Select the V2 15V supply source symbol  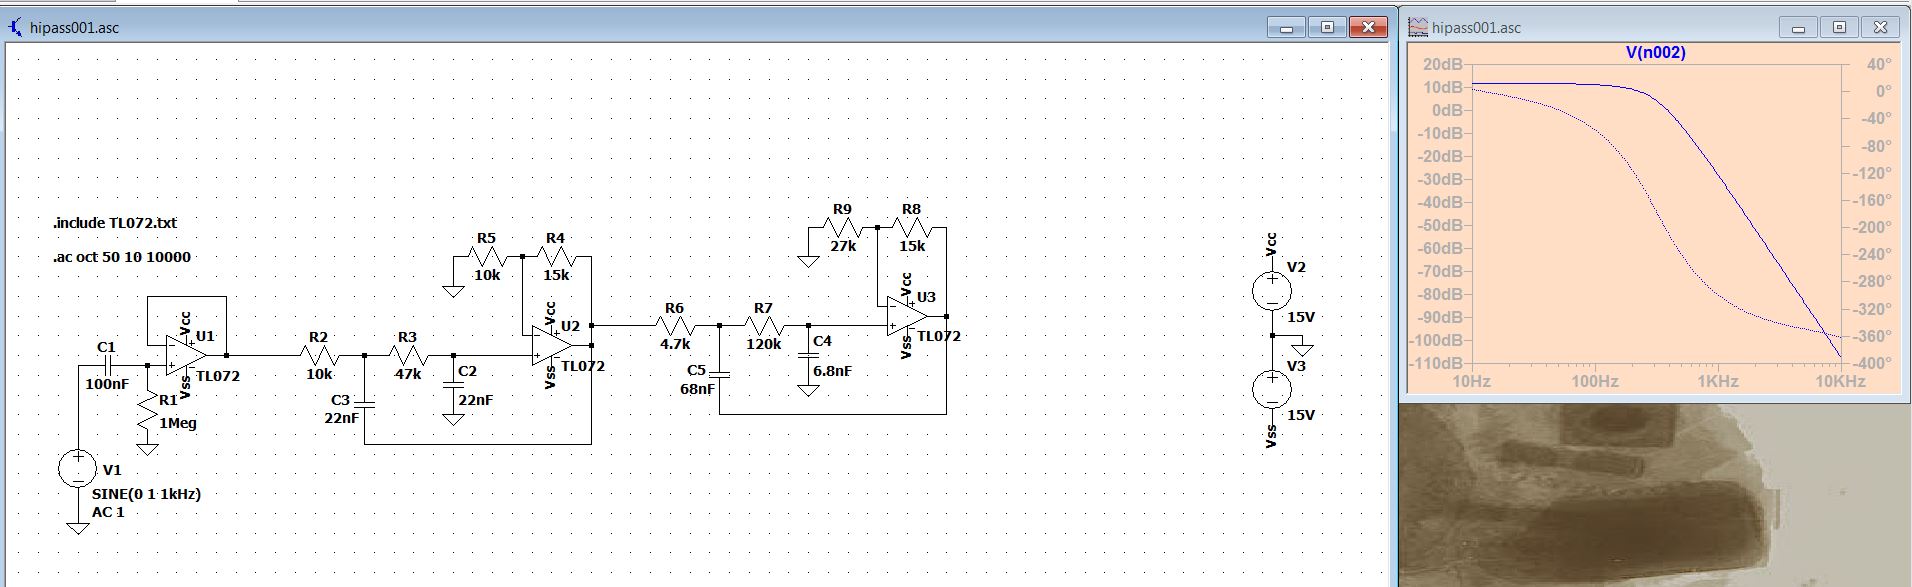tap(1272, 291)
